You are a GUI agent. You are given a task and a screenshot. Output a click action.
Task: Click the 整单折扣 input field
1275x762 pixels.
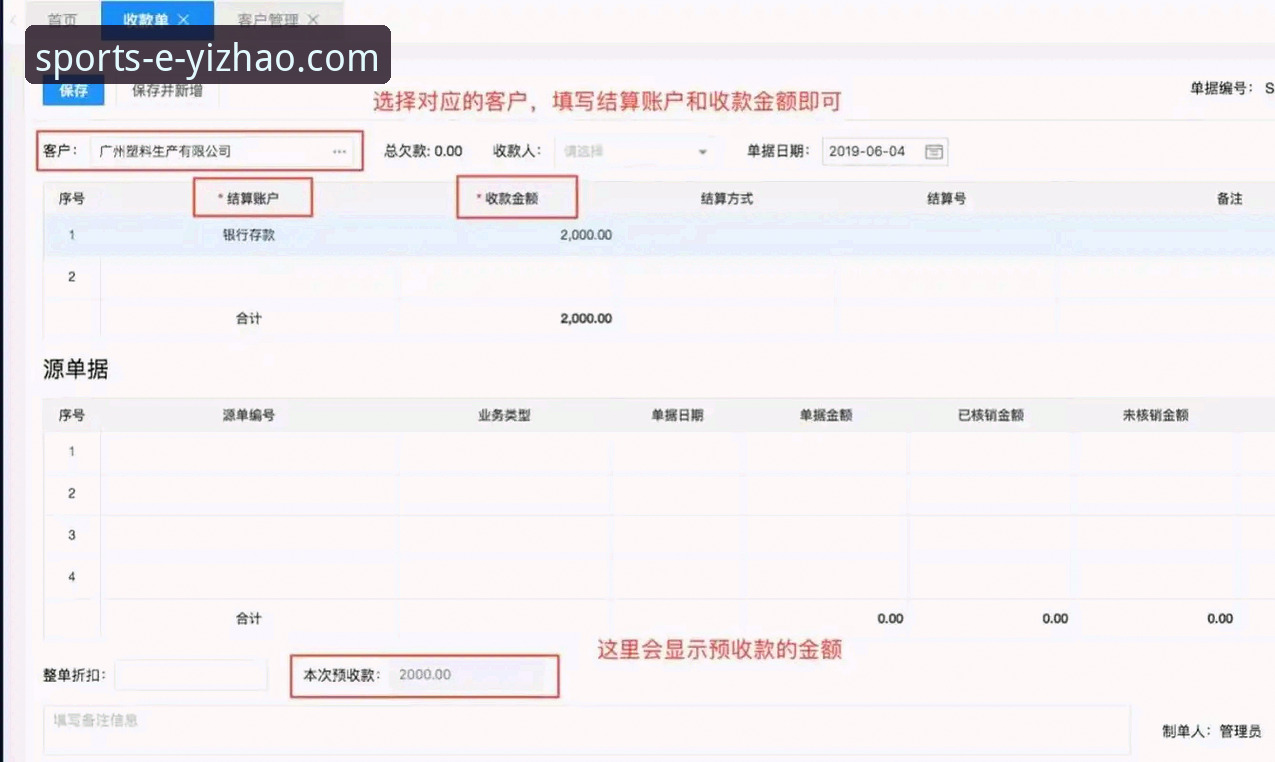[190, 675]
